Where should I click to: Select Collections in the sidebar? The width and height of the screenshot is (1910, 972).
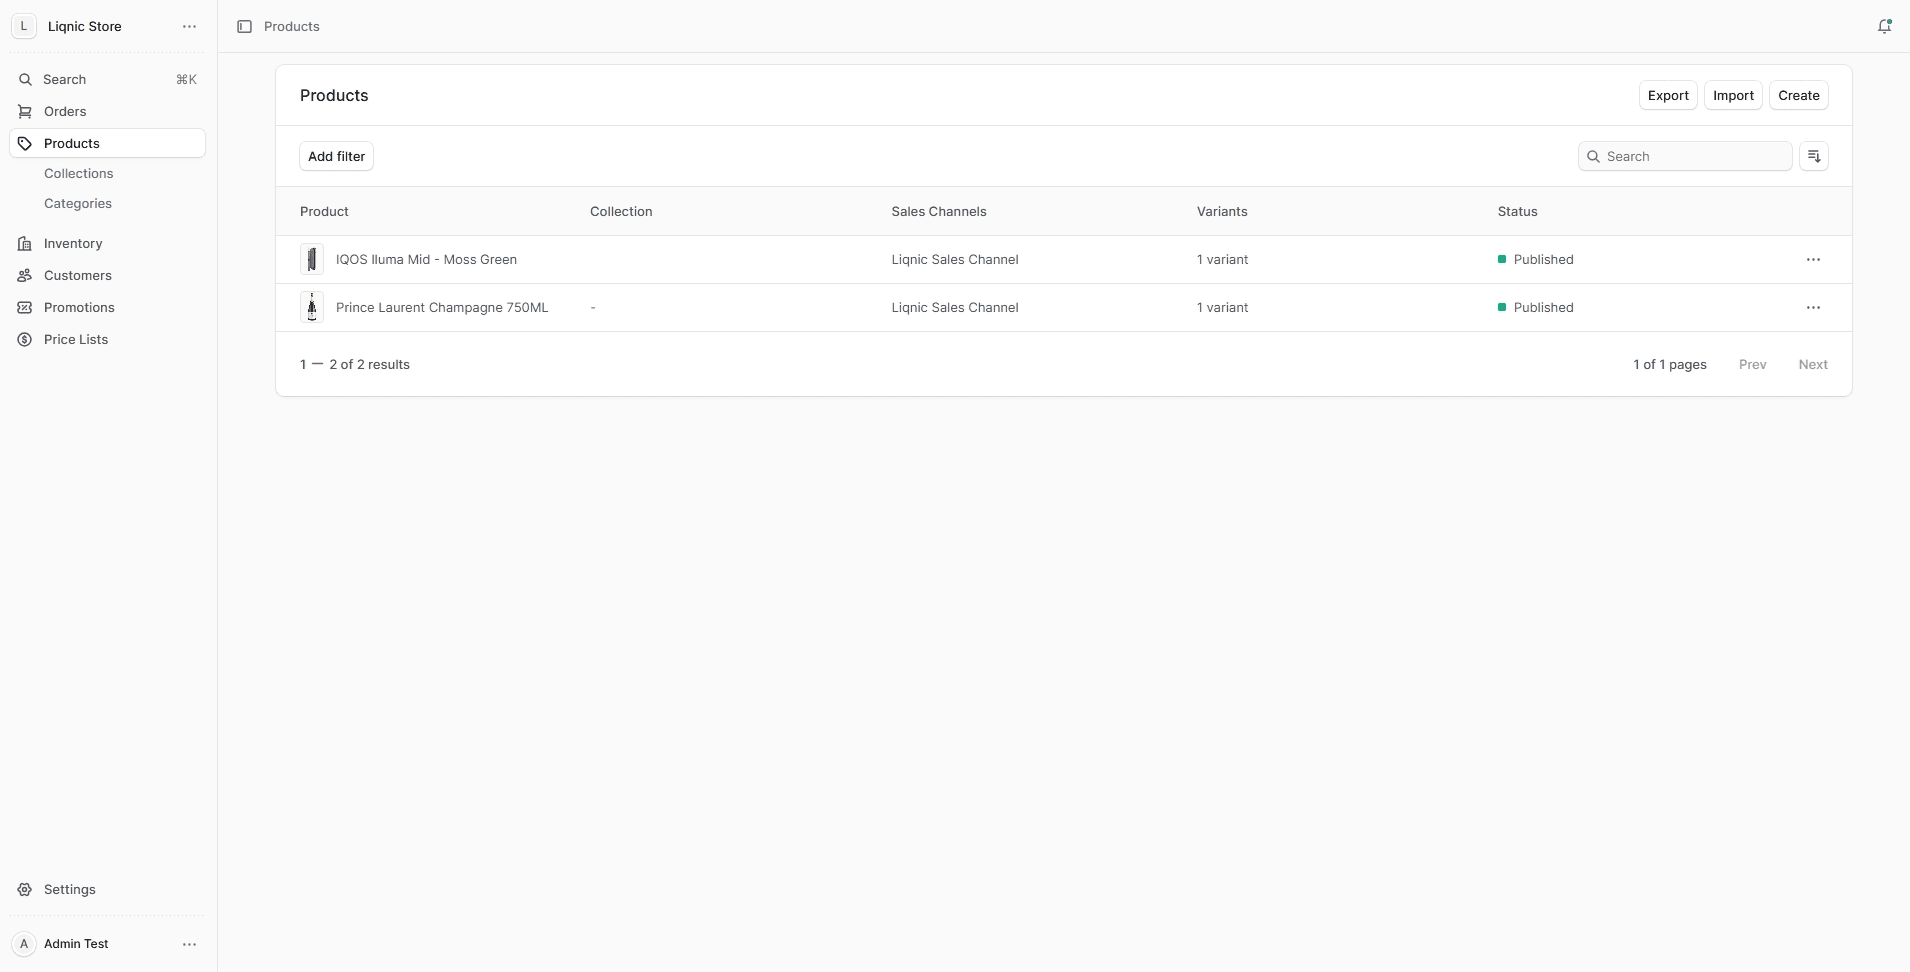tap(79, 173)
